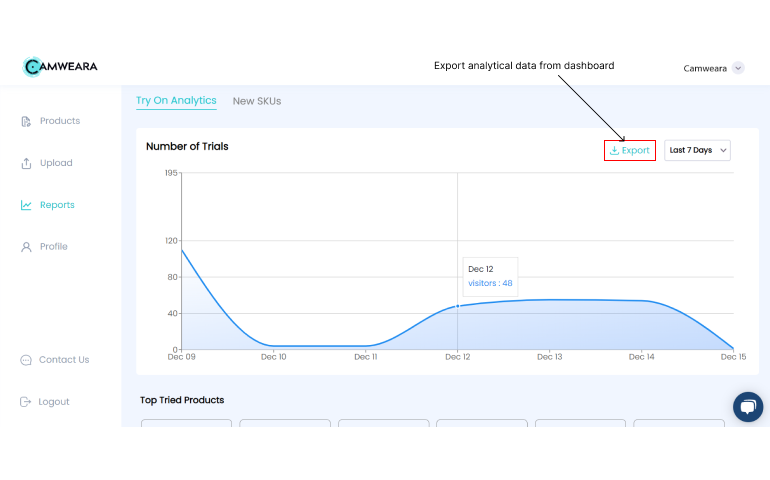Click the Reports chart icon

click(x=27, y=205)
